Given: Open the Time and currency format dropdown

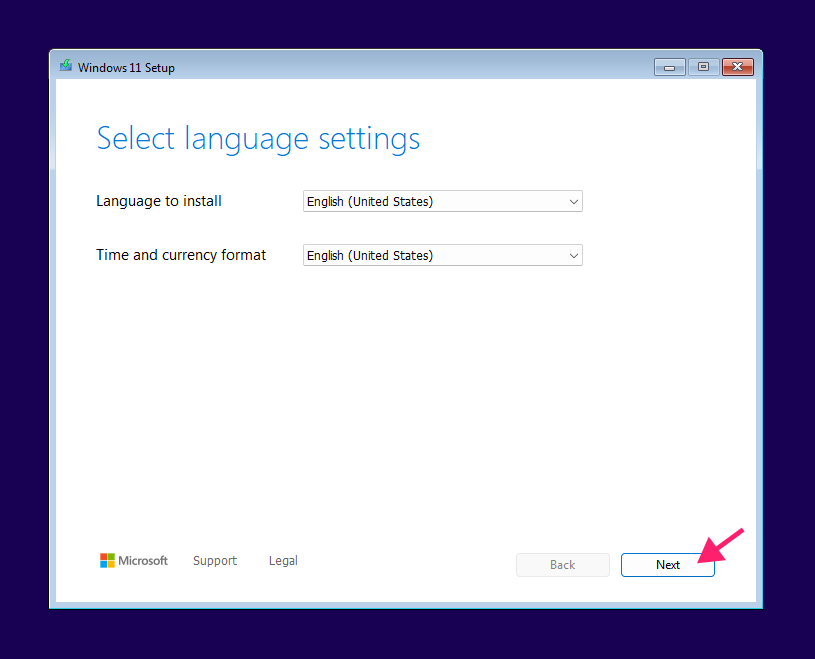Looking at the screenshot, I should [x=443, y=255].
